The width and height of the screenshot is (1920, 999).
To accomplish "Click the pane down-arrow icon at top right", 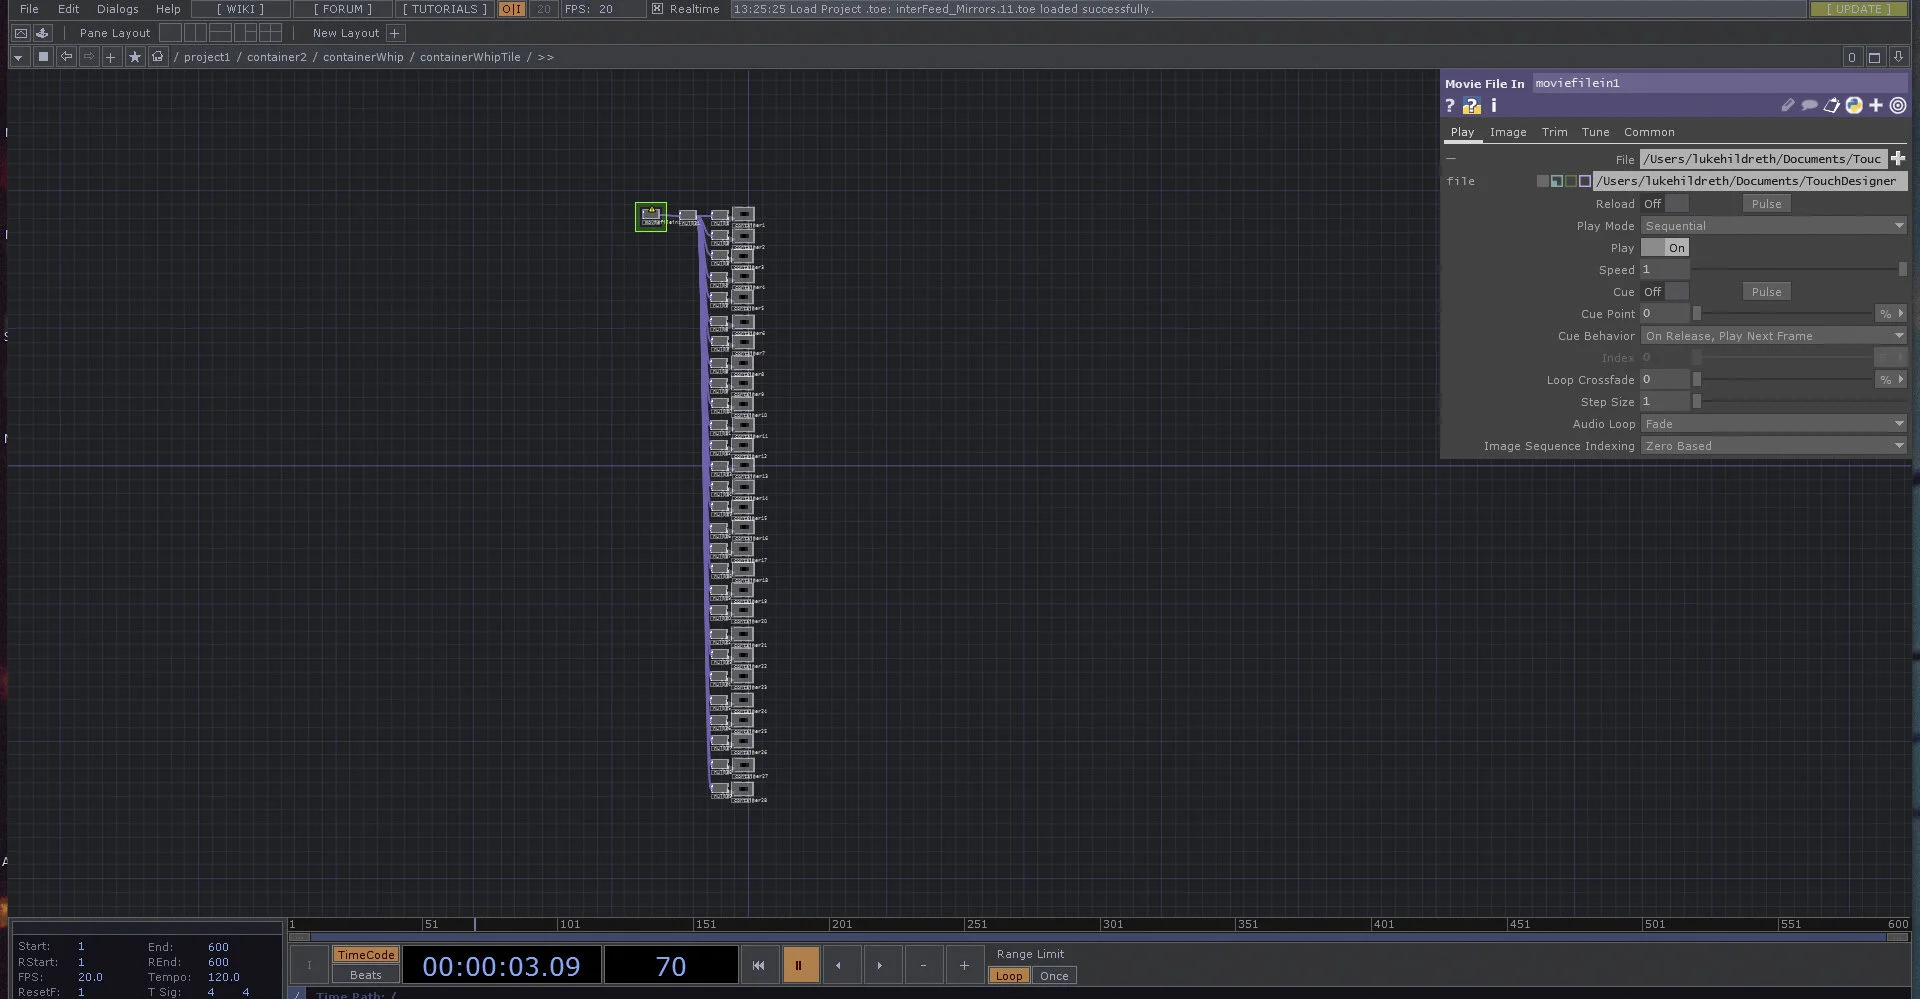I will (1898, 57).
